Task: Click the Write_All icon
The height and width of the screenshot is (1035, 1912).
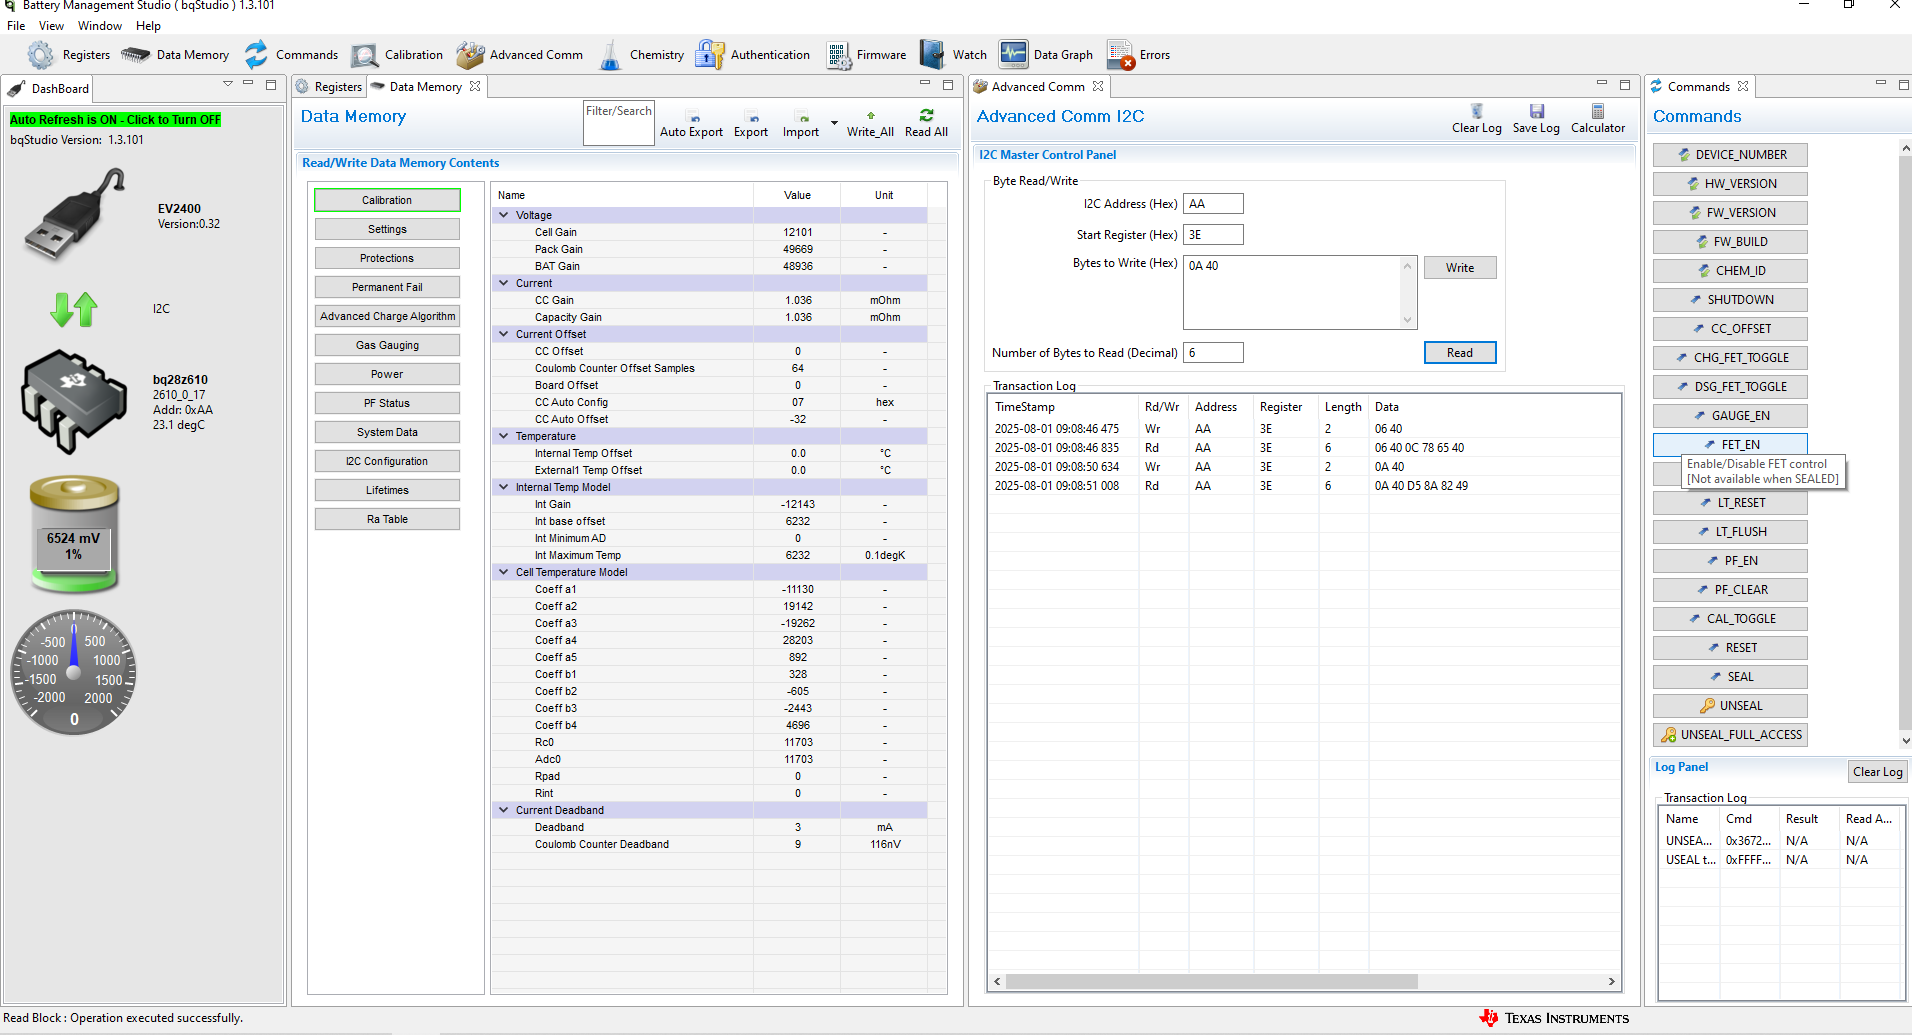Action: tap(871, 116)
